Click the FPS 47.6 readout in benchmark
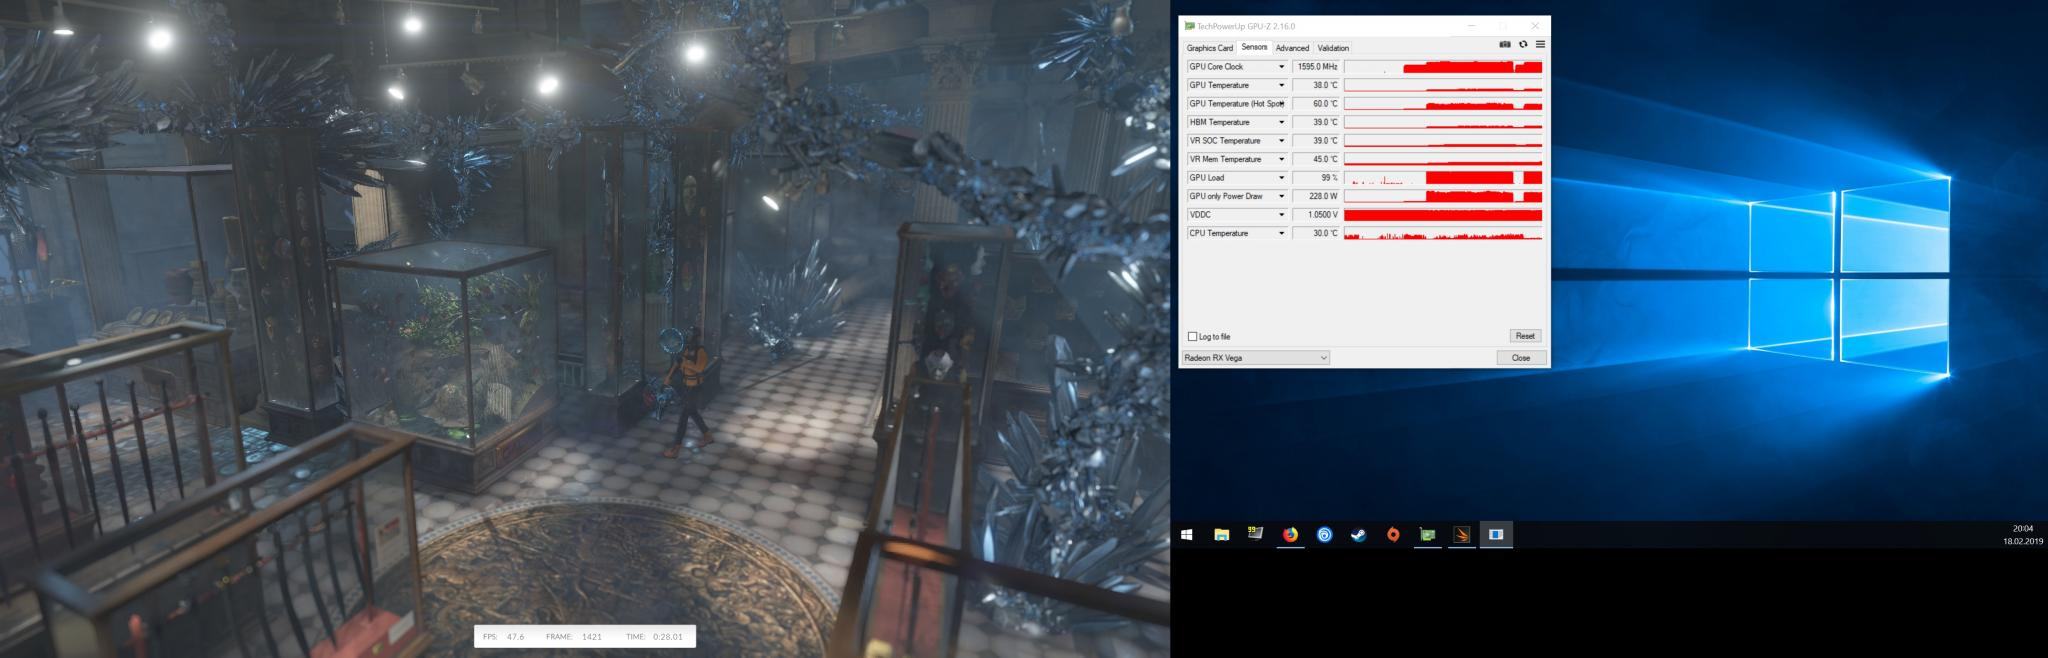 (x=504, y=637)
